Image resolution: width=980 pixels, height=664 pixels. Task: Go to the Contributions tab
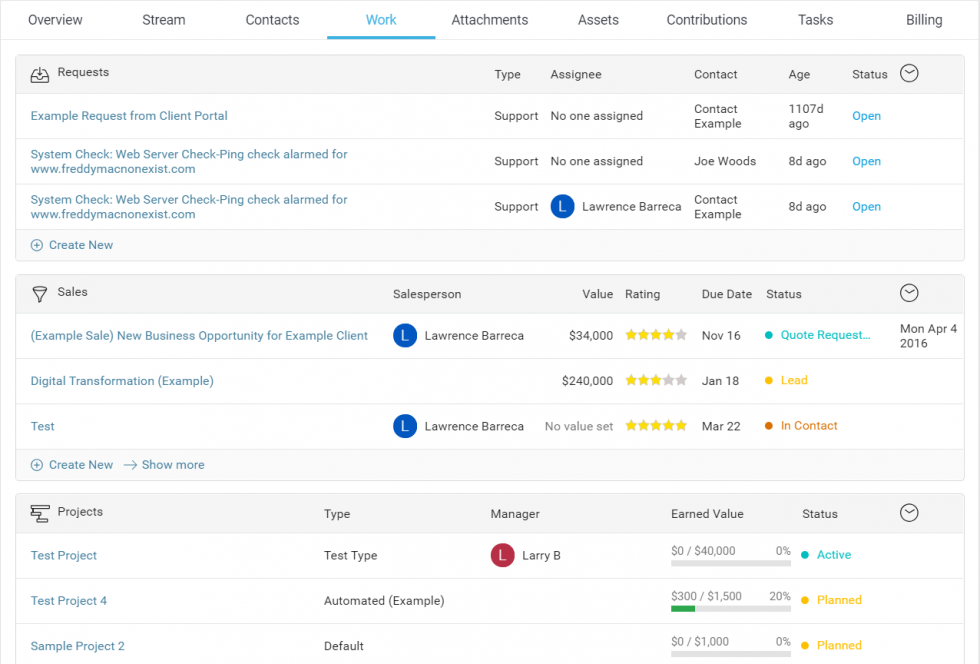(706, 20)
